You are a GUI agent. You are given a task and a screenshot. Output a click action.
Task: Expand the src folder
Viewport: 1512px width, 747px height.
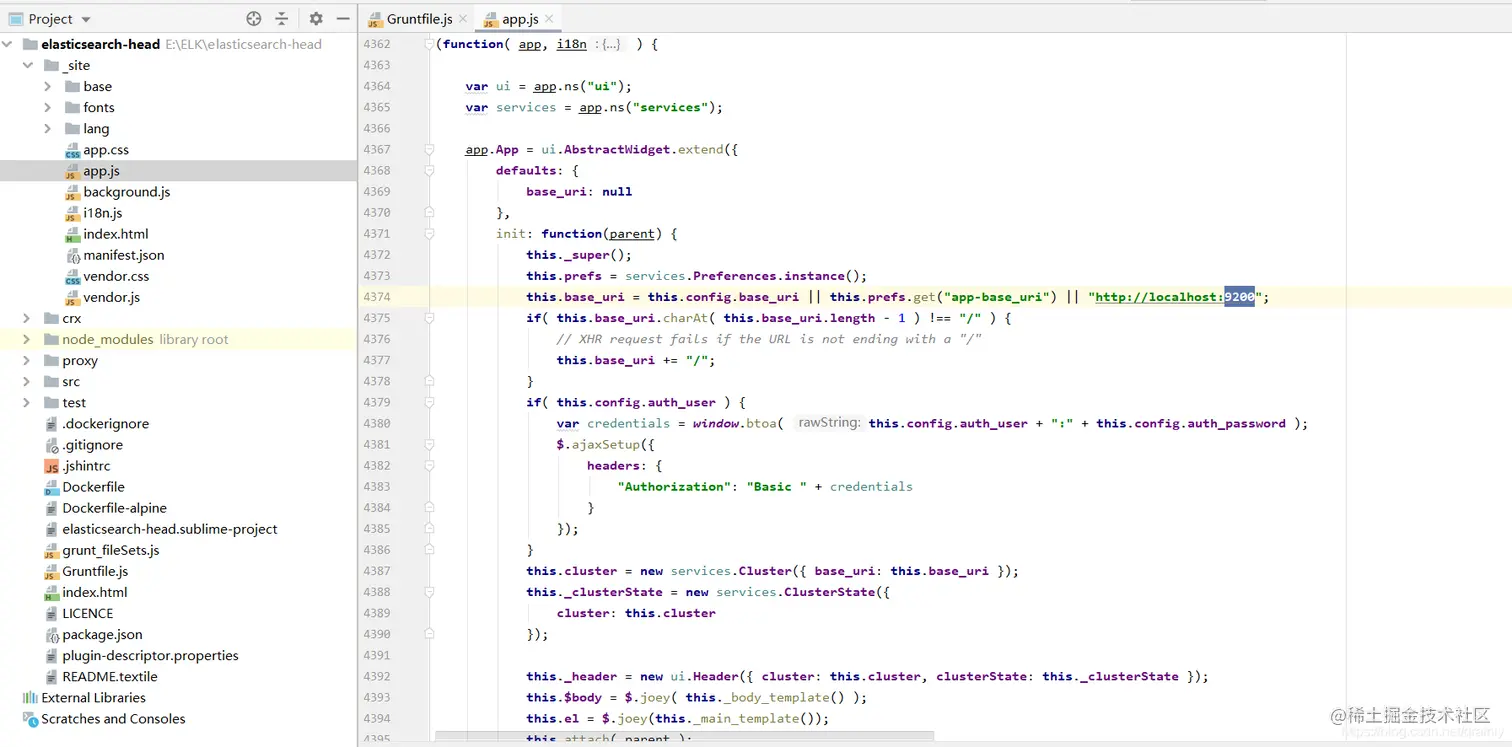point(27,381)
